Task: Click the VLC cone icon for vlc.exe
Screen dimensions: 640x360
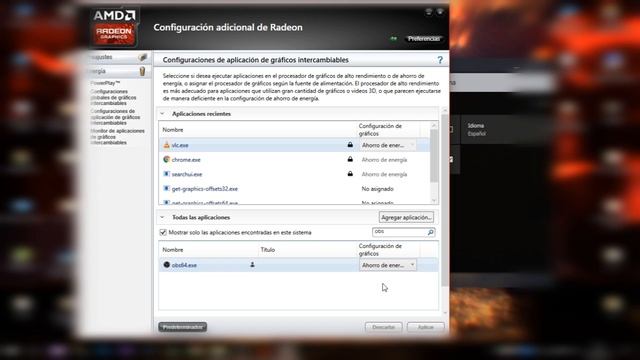Action: point(167,145)
